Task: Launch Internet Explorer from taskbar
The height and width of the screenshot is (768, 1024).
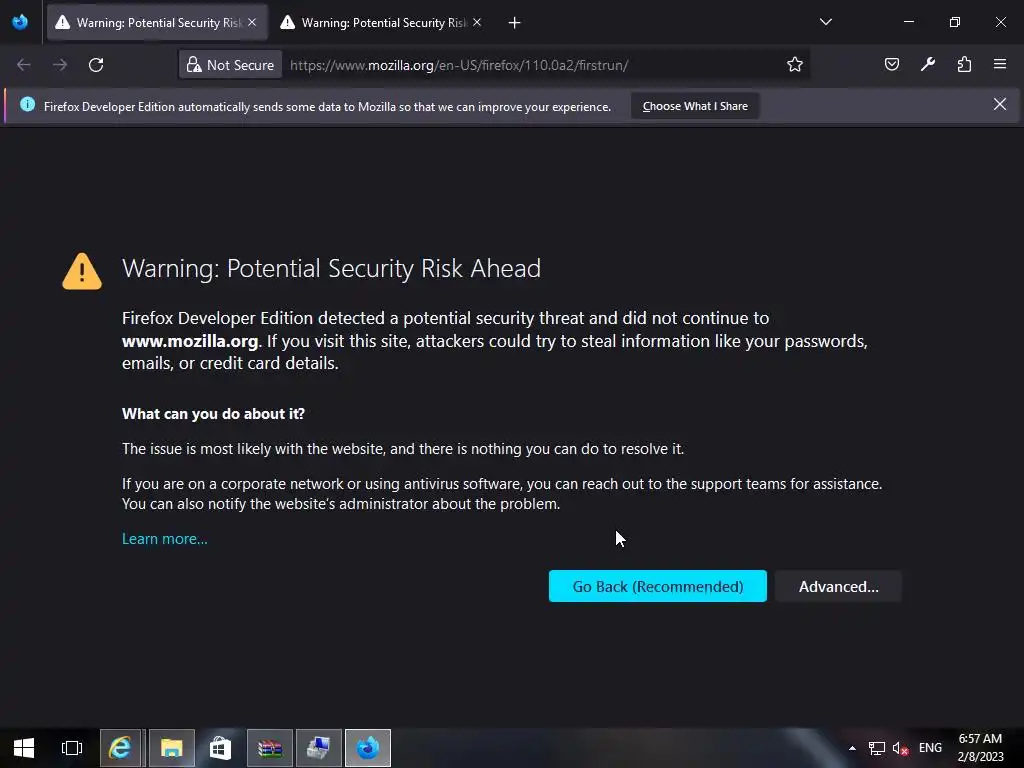Action: tap(120, 748)
